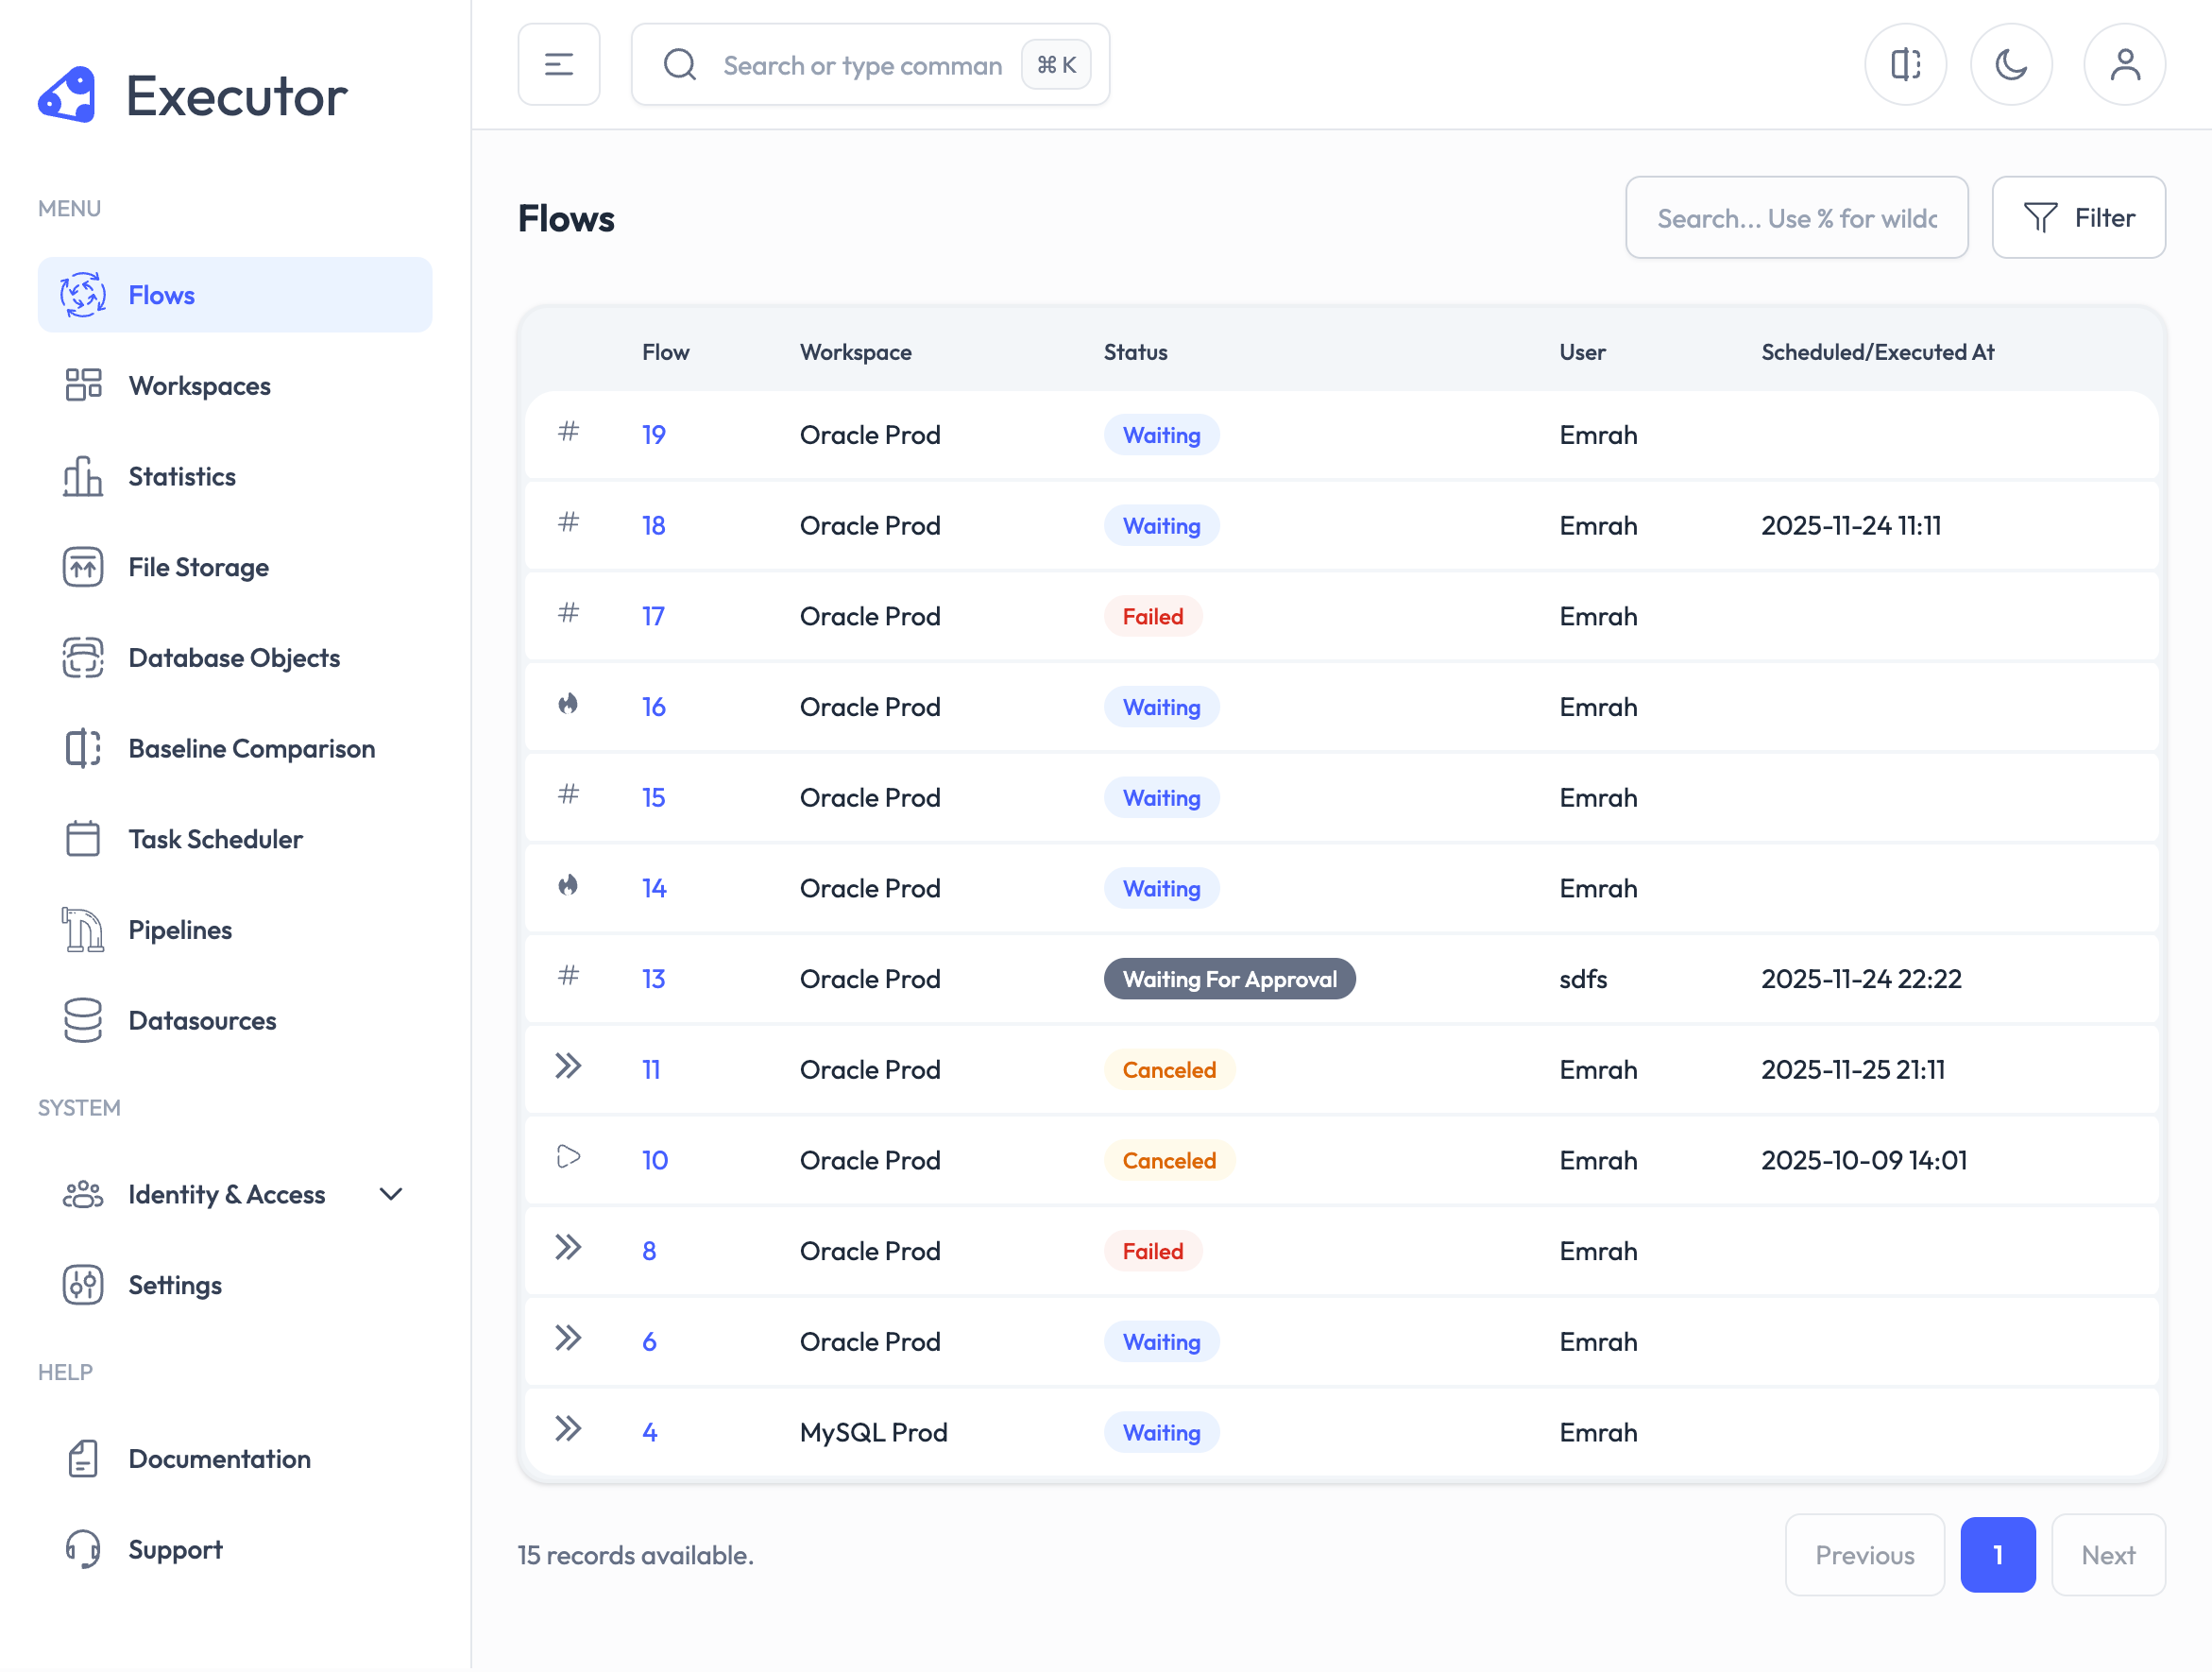The image size is (2212, 1672).
Task: Click the Next pagination button
Action: [x=2108, y=1555]
